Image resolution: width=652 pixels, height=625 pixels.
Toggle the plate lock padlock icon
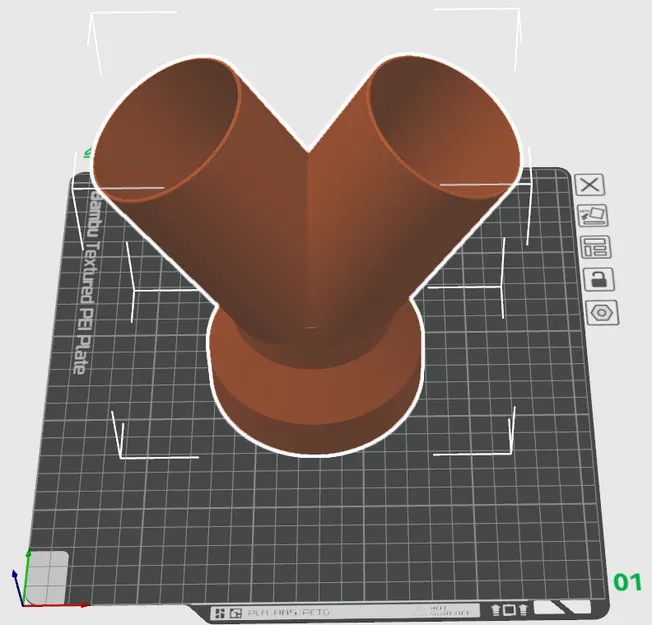[599, 279]
